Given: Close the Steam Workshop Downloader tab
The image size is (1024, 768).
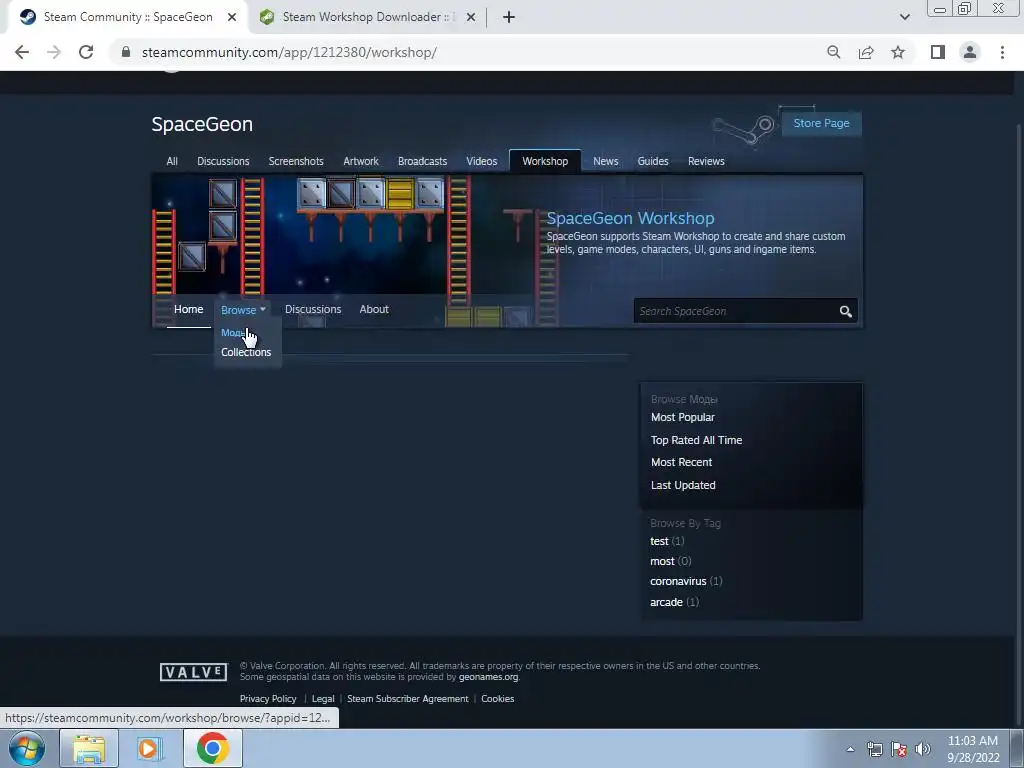Looking at the screenshot, I should point(471,18).
